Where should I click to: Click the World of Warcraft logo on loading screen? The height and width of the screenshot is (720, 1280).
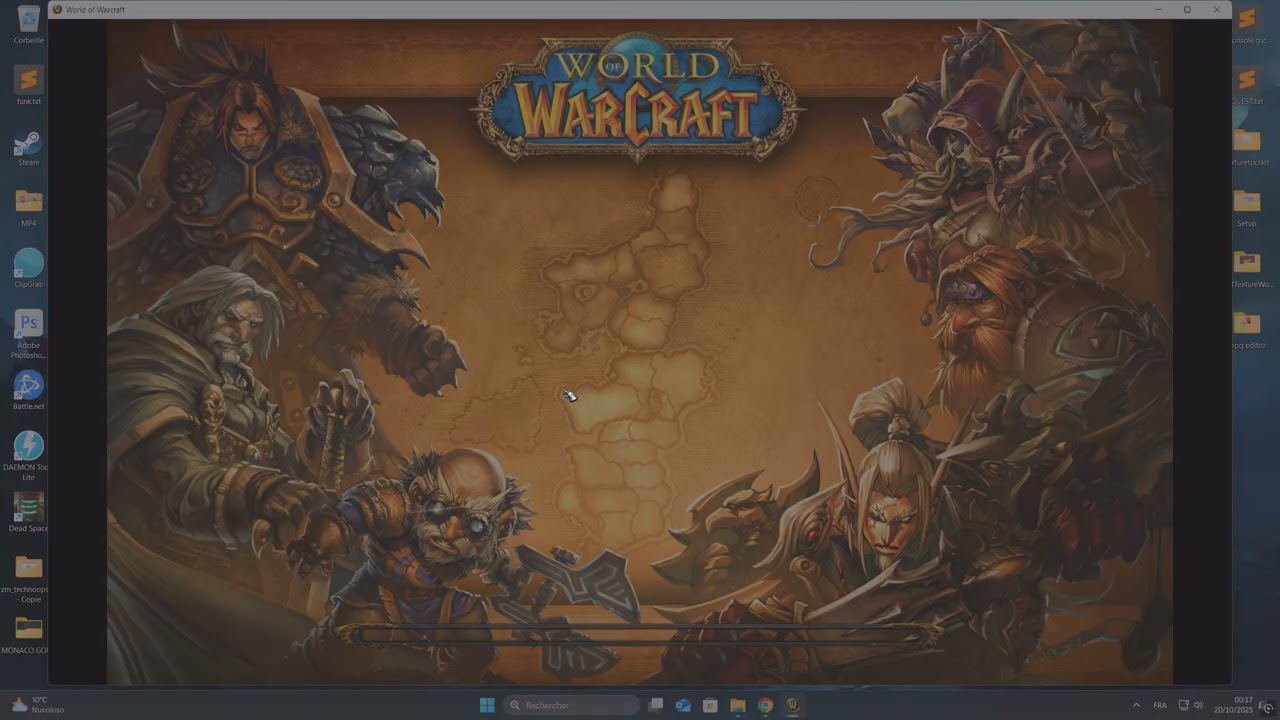[x=638, y=97]
